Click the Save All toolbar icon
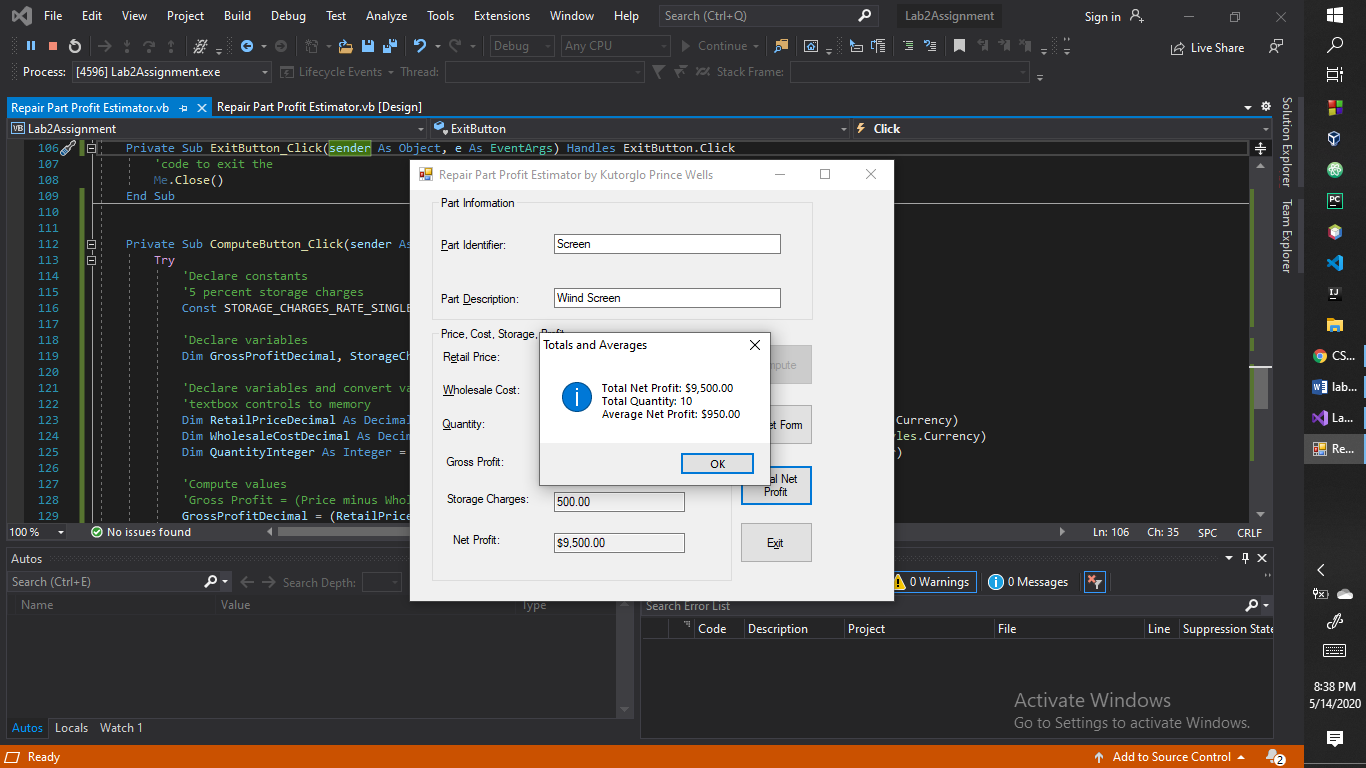Screen dimensions: 1366x768 [x=390, y=46]
